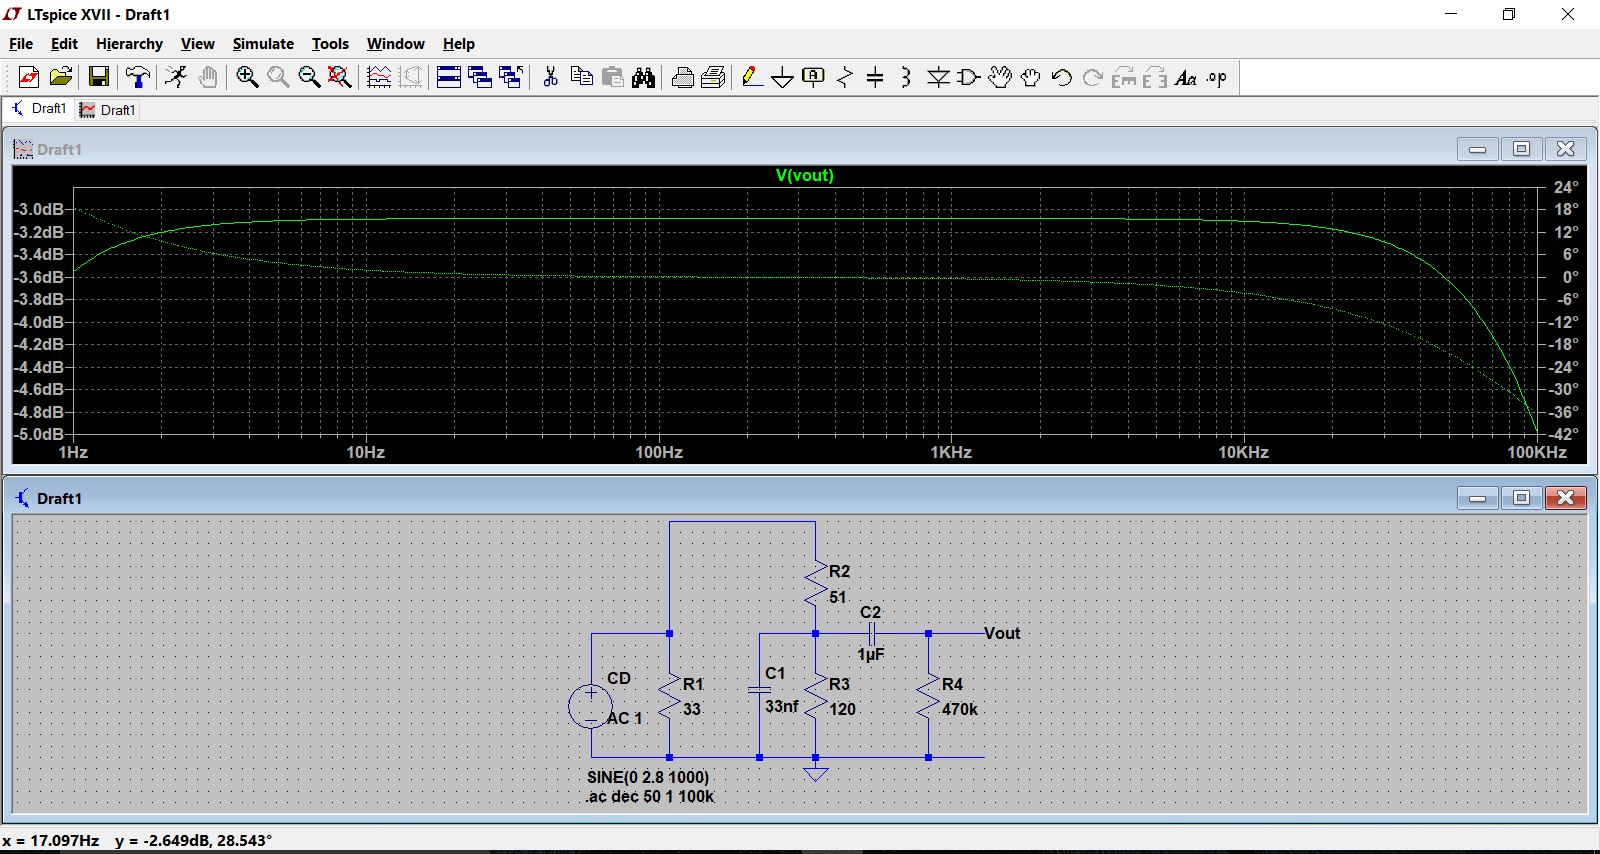The image size is (1600, 854).
Task: Switch to the Draft1 waveform tab
Action: click(x=108, y=110)
